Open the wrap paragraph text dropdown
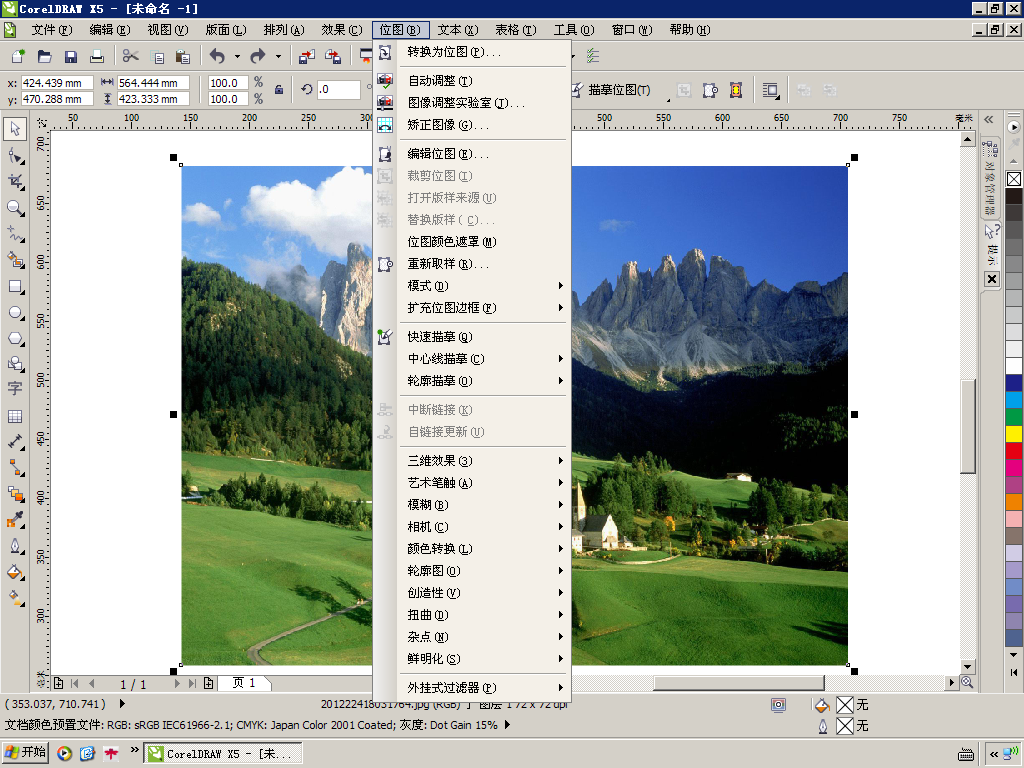The height and width of the screenshot is (768, 1024). 771,90
